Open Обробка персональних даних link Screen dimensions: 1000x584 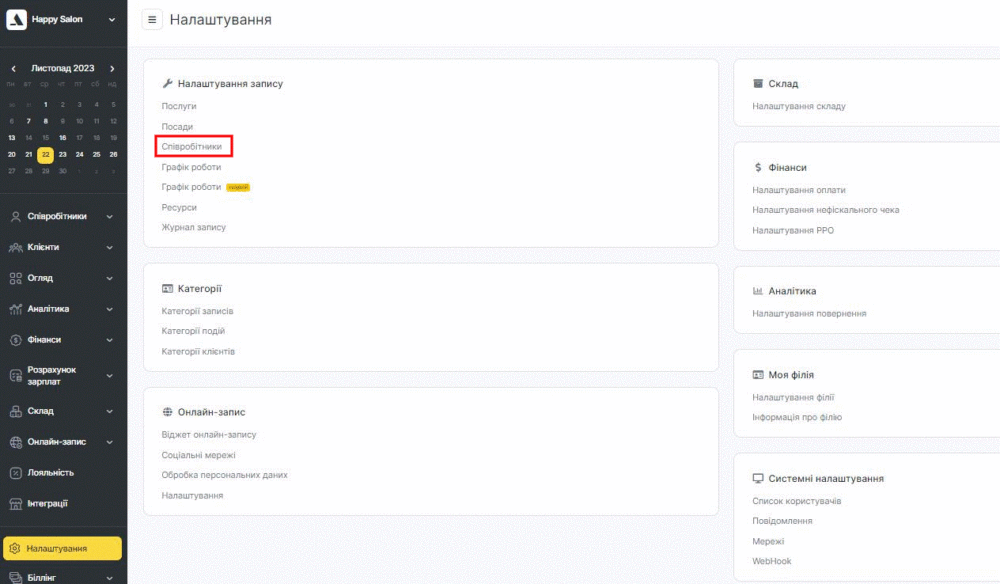click(x=224, y=475)
